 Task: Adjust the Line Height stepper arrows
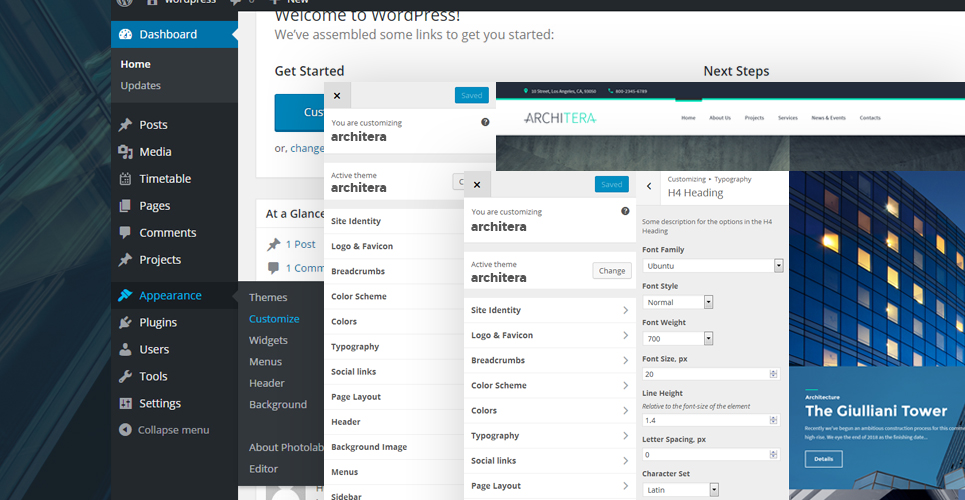tap(774, 420)
